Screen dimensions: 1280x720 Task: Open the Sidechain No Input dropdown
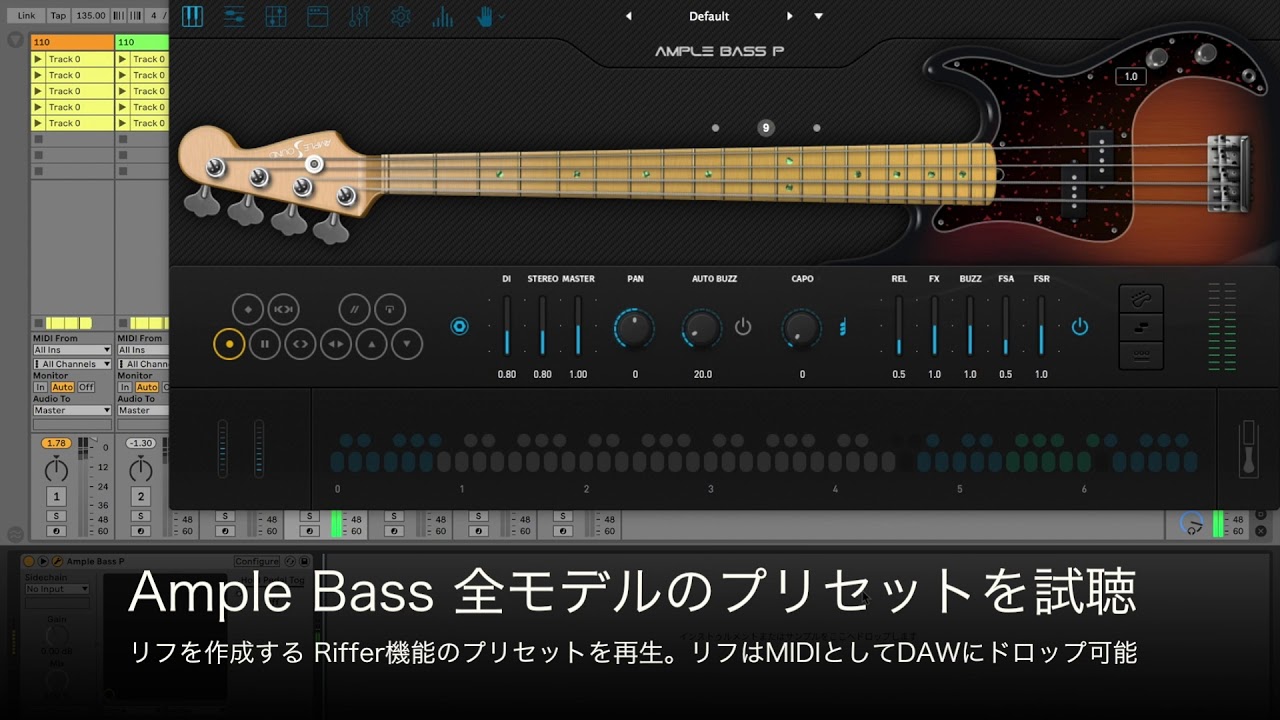(x=57, y=589)
